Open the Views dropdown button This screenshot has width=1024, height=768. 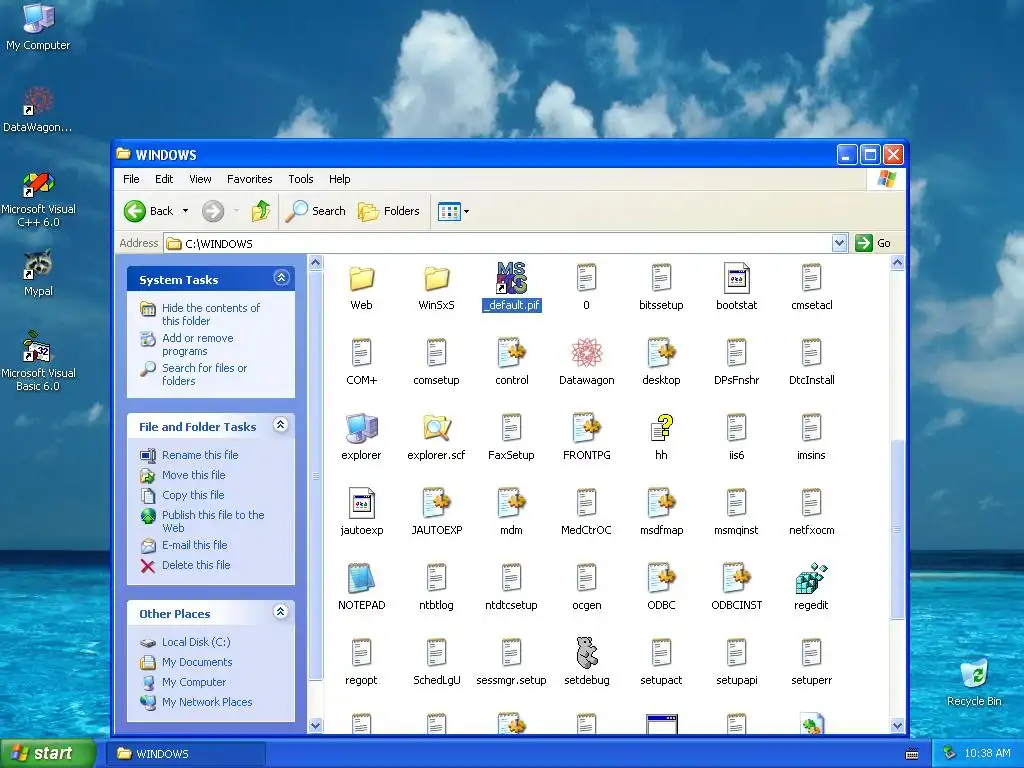pyautogui.click(x=453, y=211)
